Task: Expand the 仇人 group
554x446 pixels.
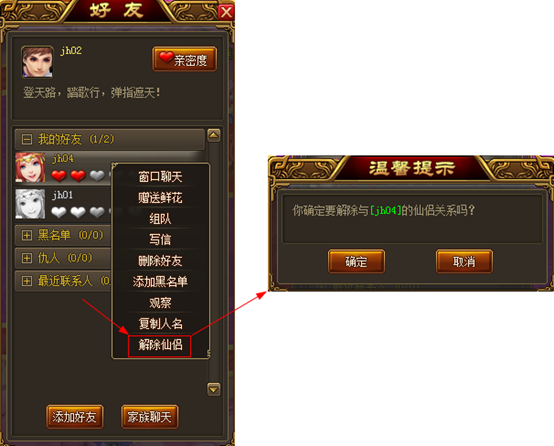Action: (x=27, y=258)
